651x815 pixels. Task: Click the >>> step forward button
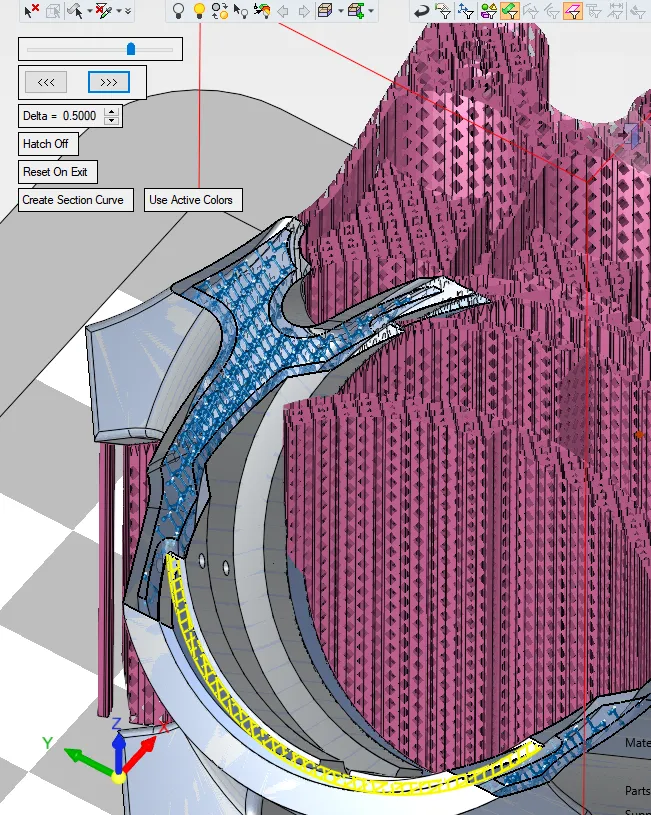click(109, 82)
